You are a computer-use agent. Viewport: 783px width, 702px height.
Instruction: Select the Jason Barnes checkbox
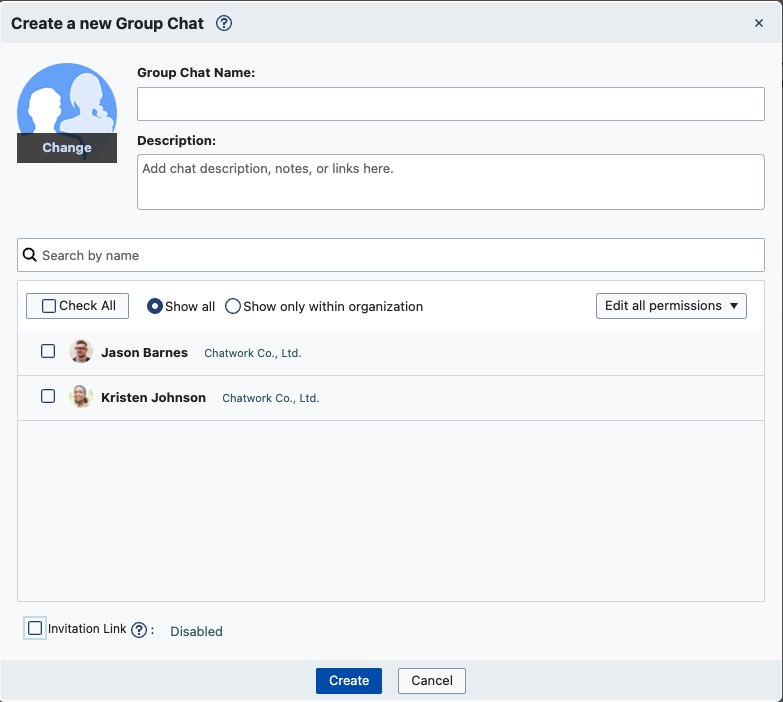point(48,351)
